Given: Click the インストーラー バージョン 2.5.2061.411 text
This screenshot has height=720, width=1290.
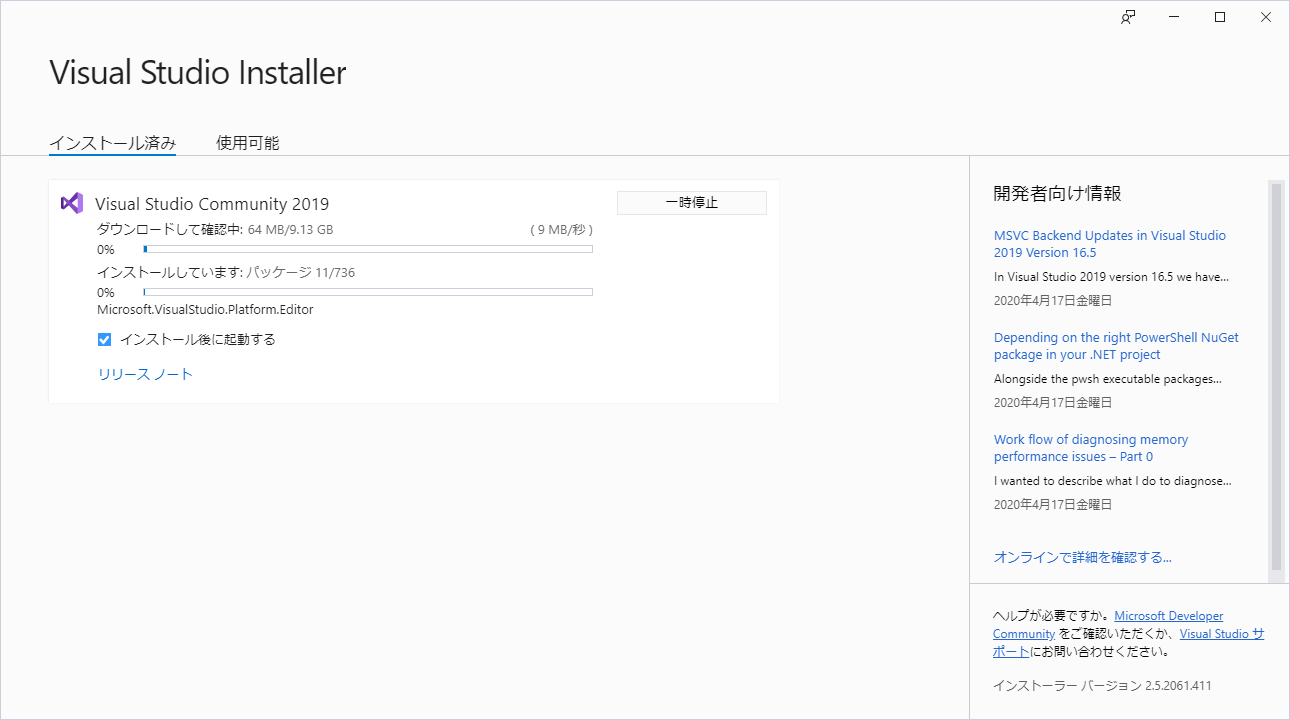Looking at the screenshot, I should 1102,686.
